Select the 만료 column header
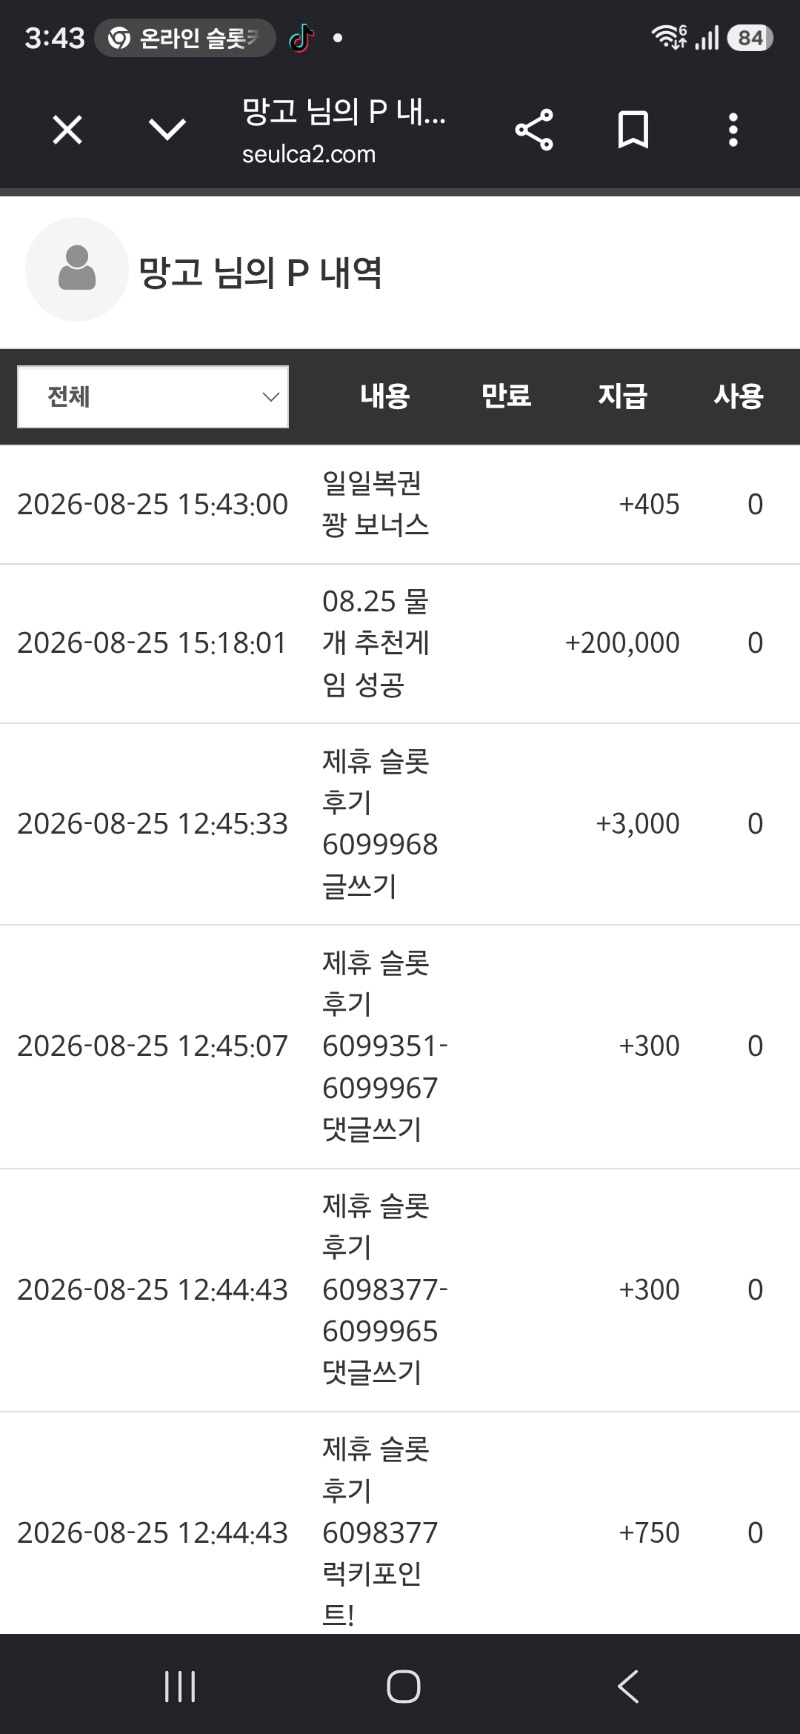The height and width of the screenshot is (1734, 800). (x=506, y=396)
